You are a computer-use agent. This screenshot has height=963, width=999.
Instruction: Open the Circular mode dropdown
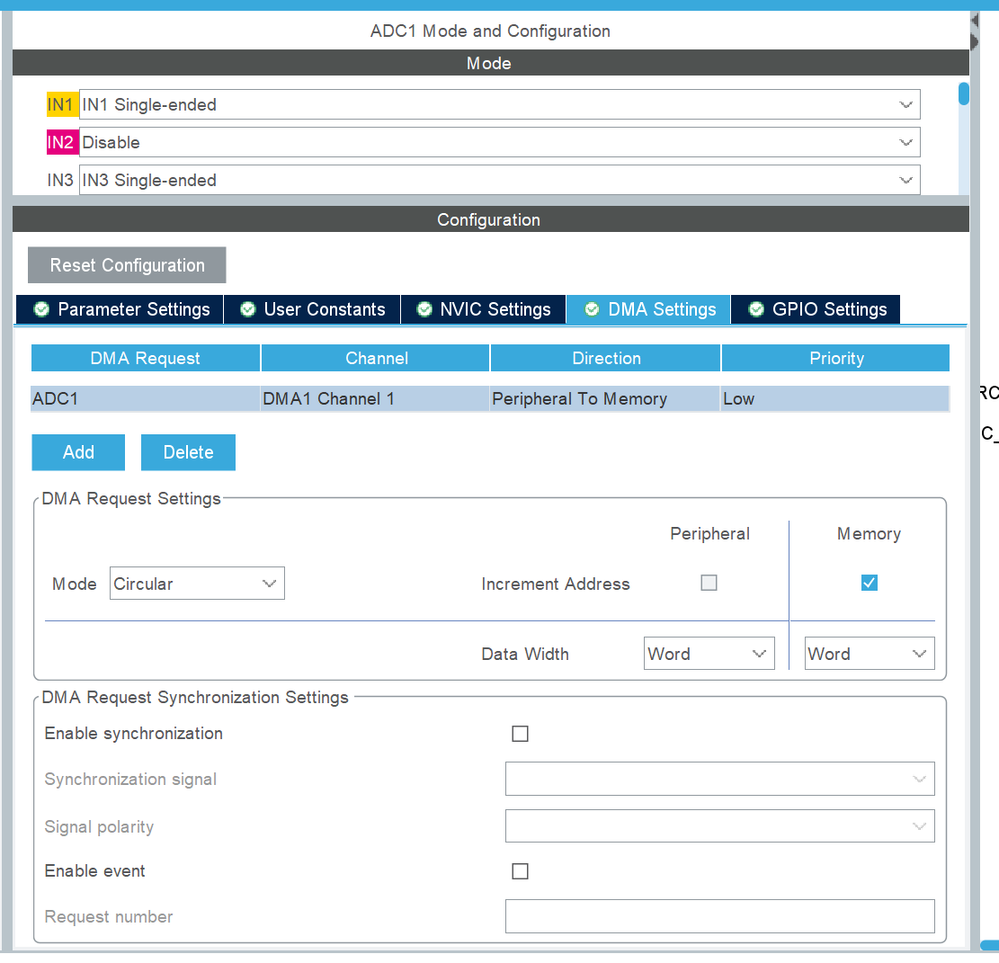(x=197, y=584)
